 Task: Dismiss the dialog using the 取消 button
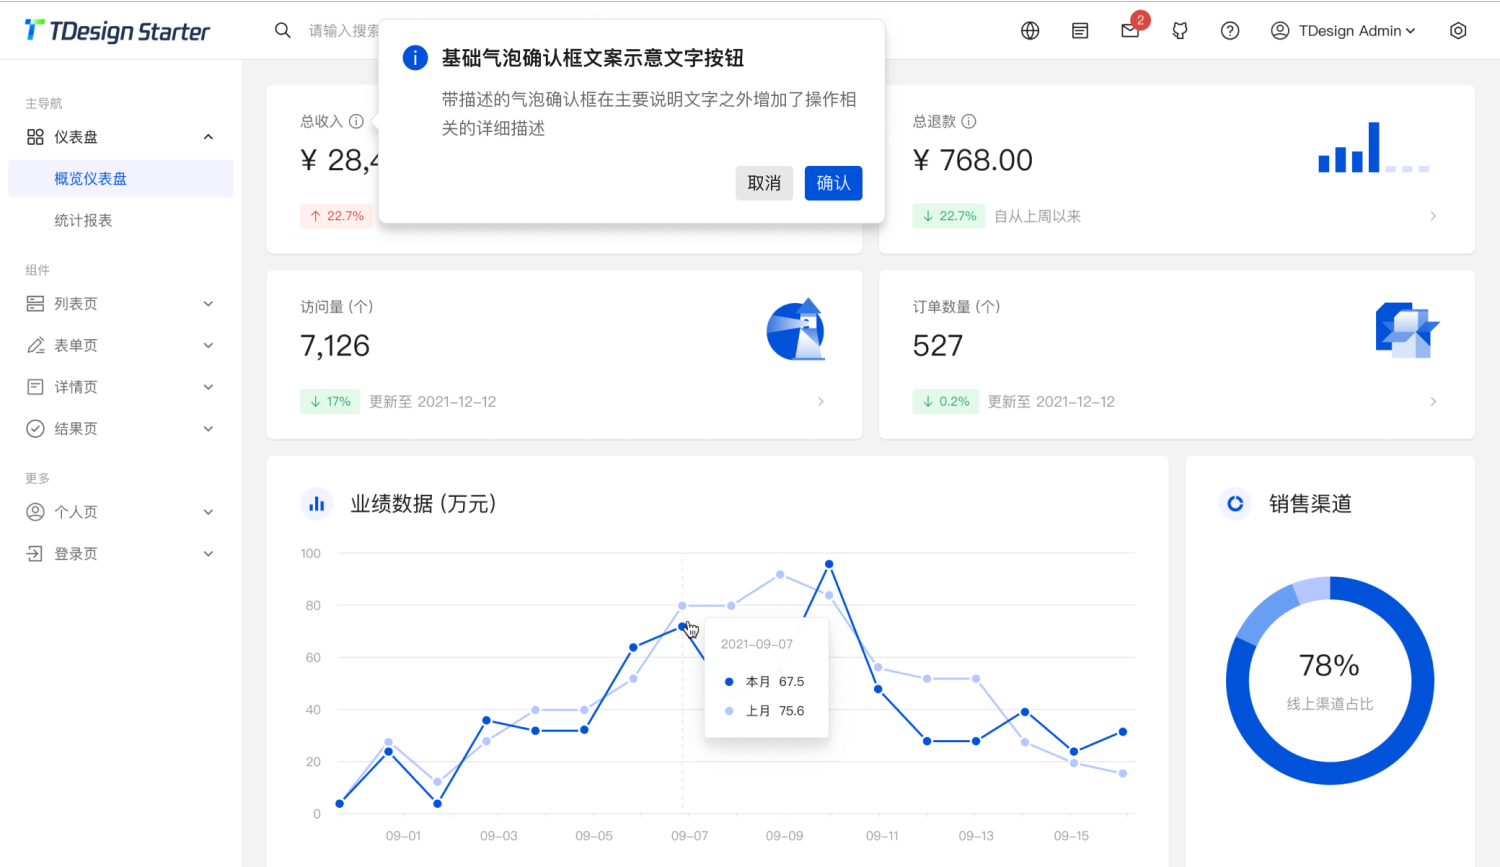tap(764, 183)
